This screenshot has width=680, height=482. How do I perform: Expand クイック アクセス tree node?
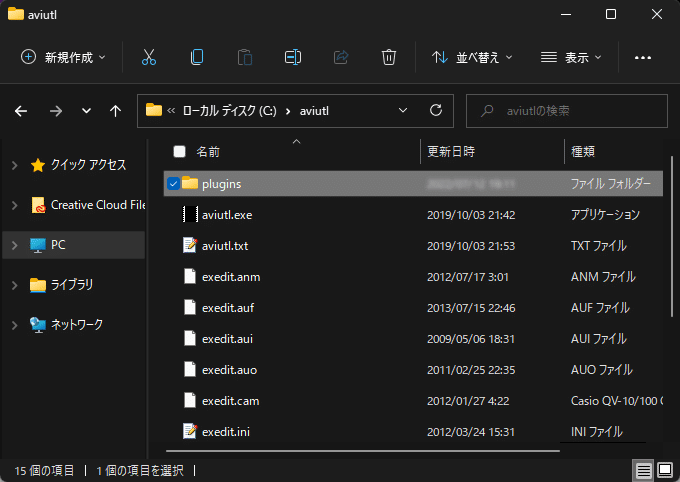pyautogui.click(x=14, y=165)
